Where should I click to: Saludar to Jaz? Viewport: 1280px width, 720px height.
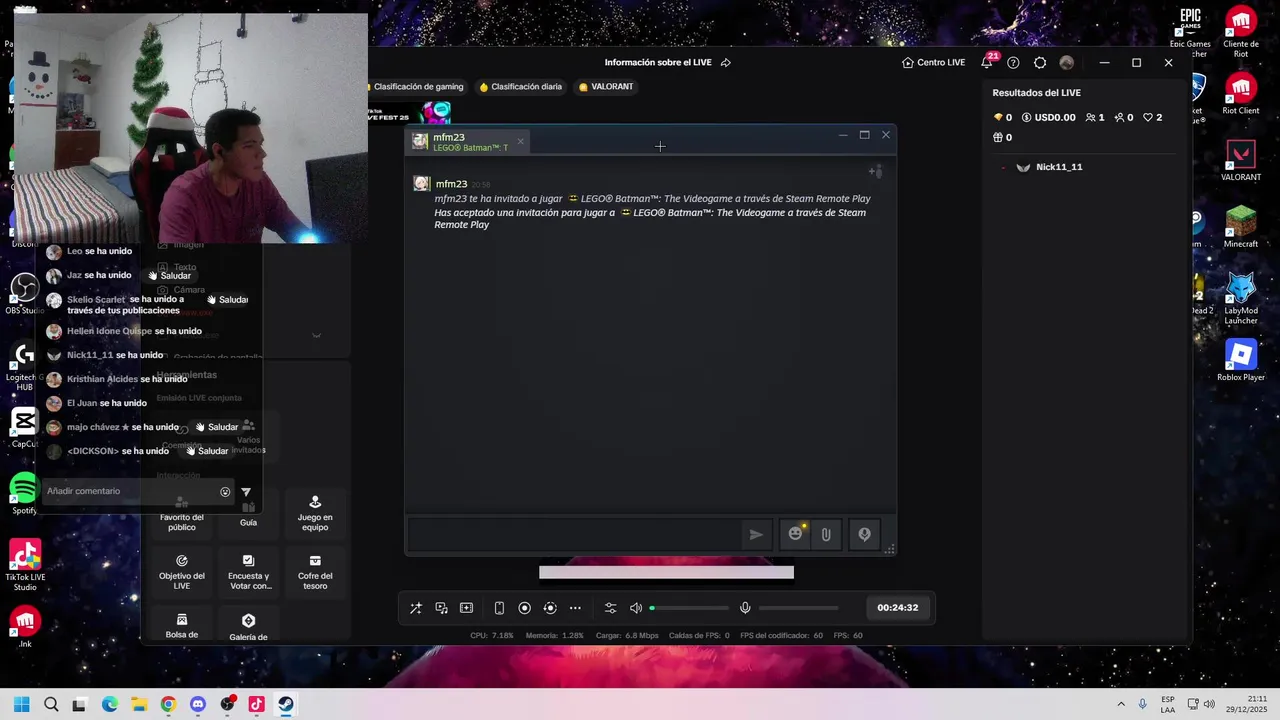click(169, 275)
